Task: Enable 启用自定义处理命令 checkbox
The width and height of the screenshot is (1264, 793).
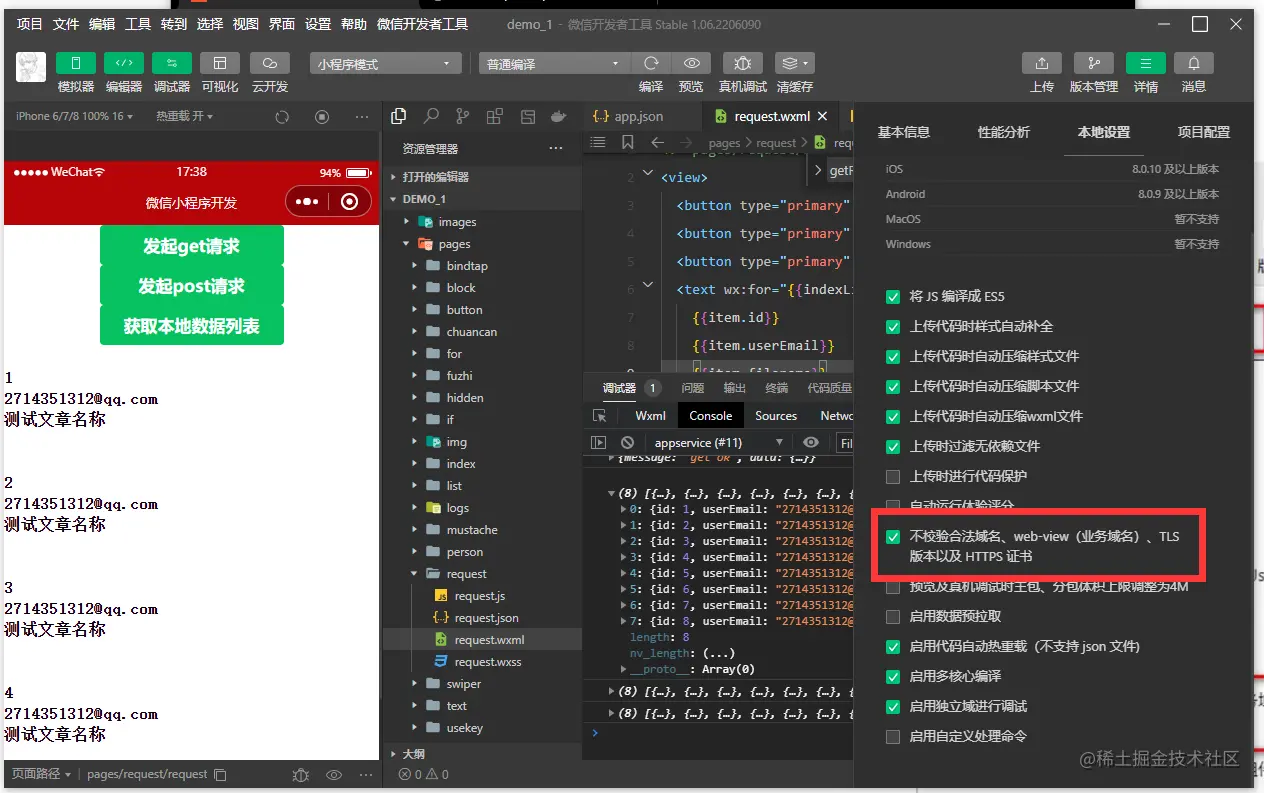Action: pos(893,737)
